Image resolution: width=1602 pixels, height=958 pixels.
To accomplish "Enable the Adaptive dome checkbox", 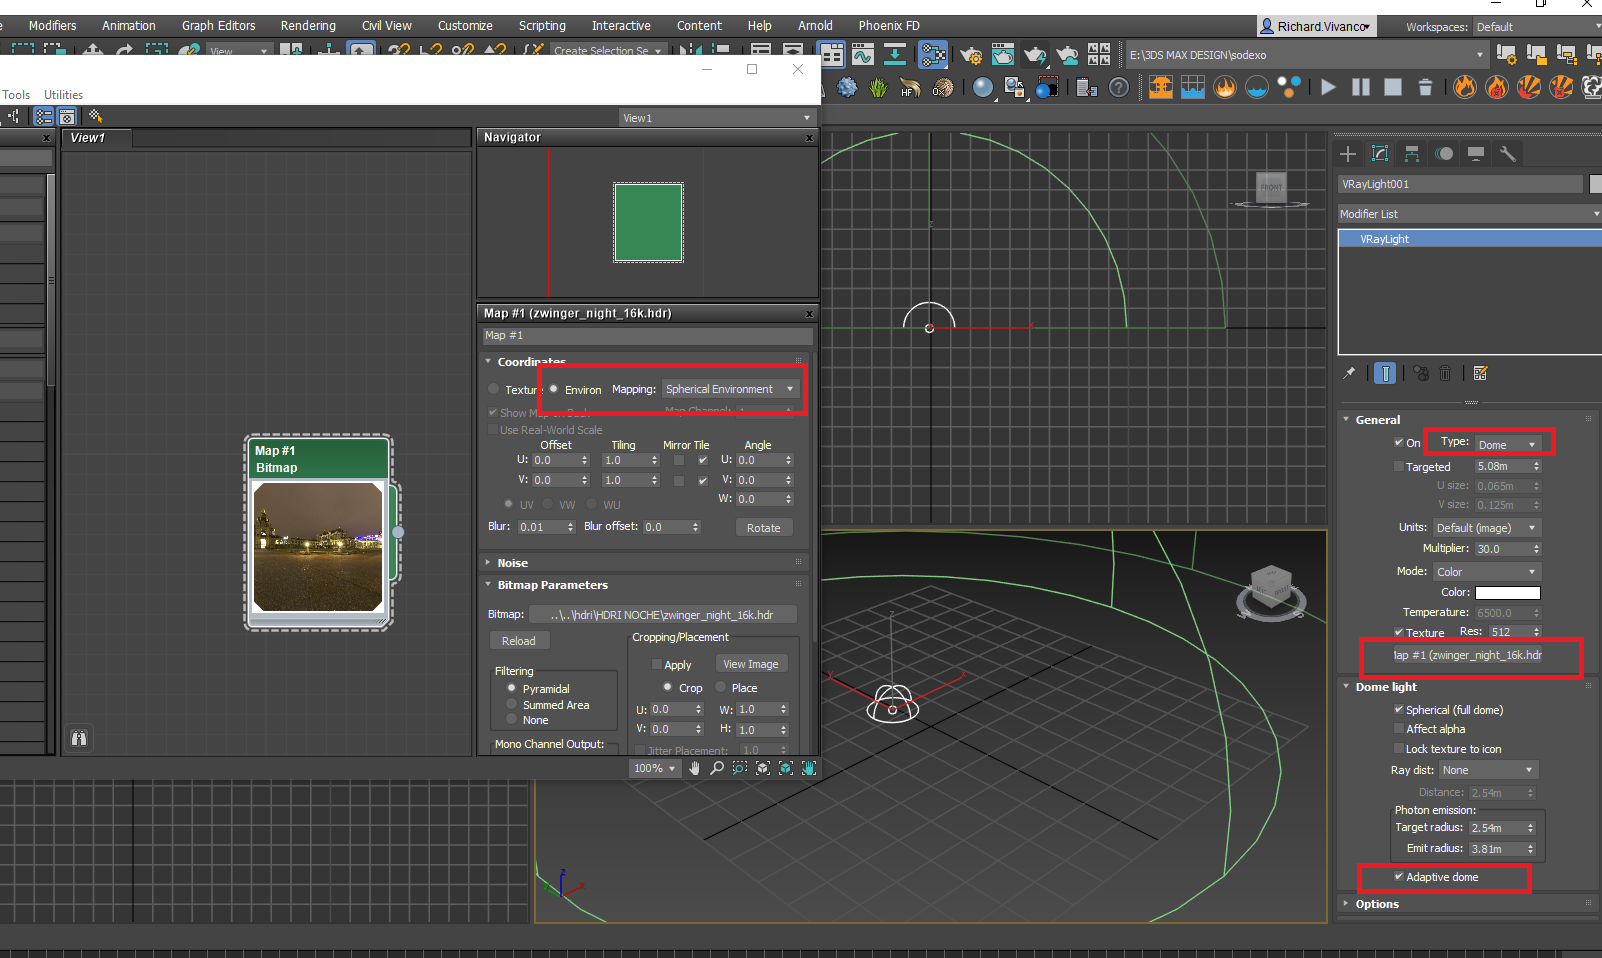I will click(1398, 876).
